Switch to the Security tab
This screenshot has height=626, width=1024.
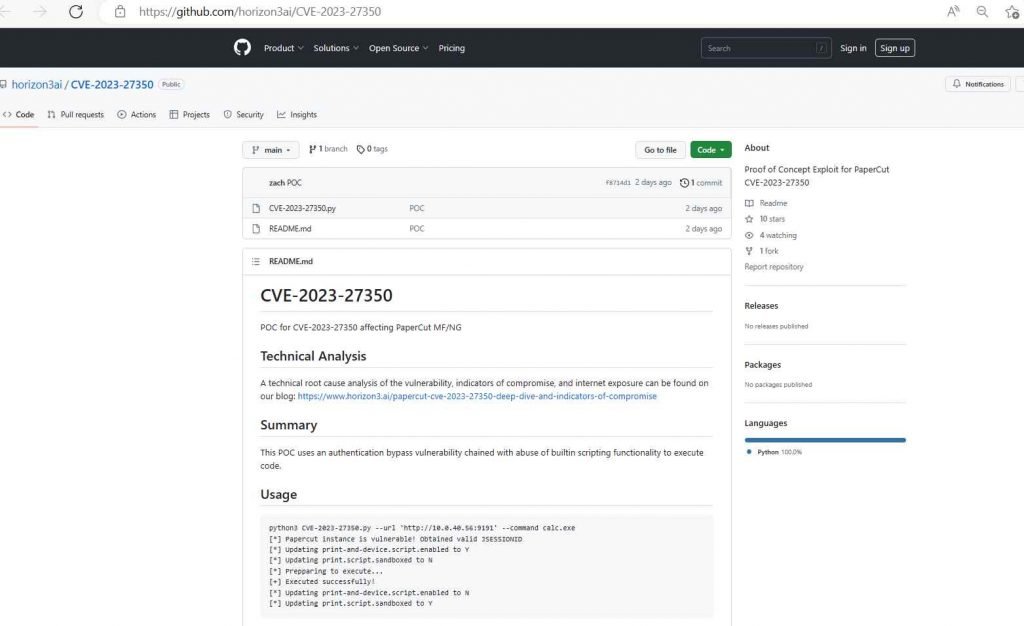coord(244,114)
